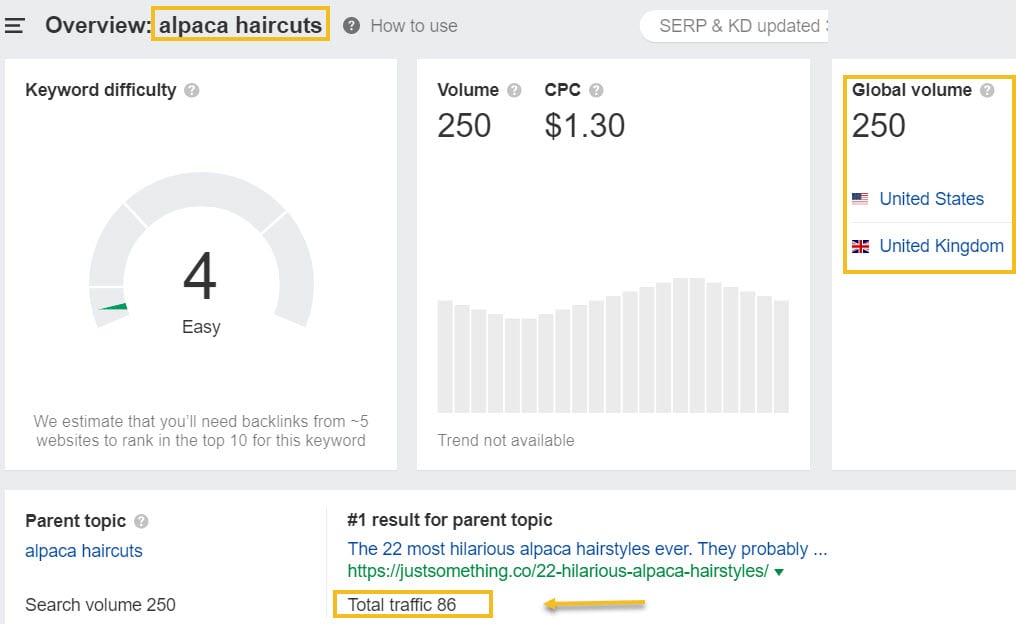Open the 'How to use' guide
The height and width of the screenshot is (624, 1016).
(x=412, y=27)
